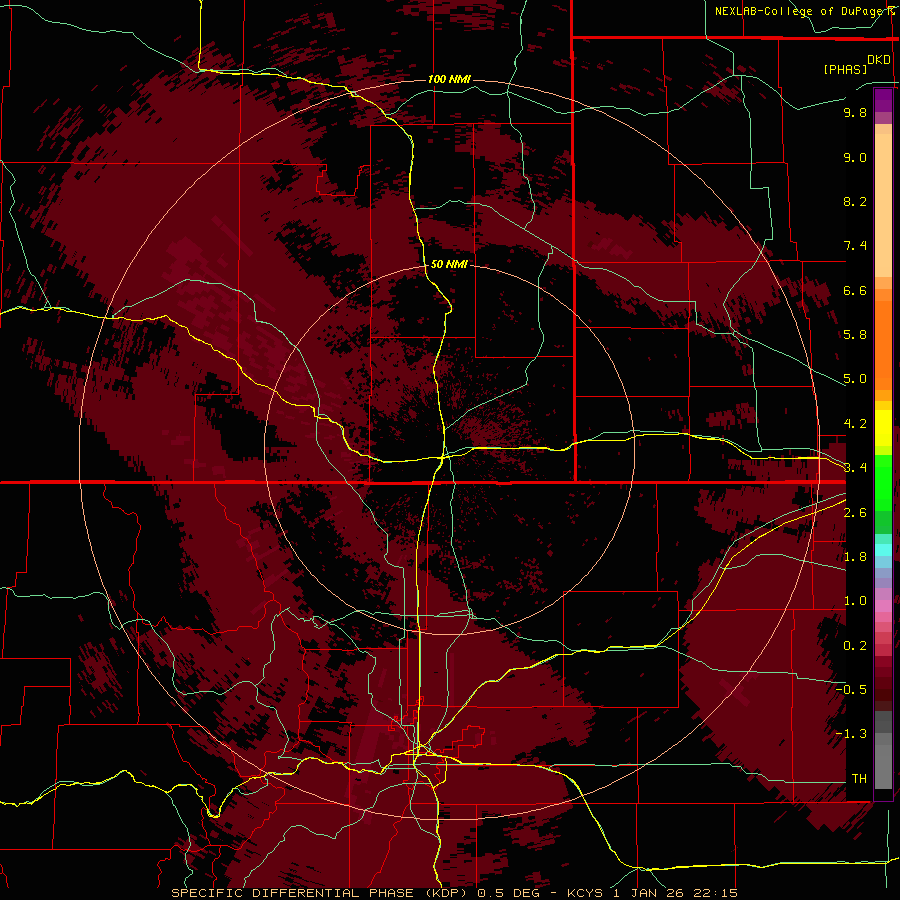This screenshot has height=900, width=900.
Task: Click the 5.8 scale value
Action: tap(855, 335)
